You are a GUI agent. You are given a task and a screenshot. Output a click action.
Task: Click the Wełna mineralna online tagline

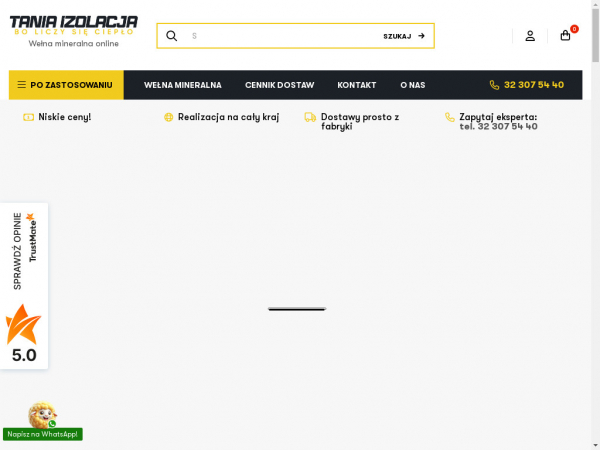pos(73,44)
